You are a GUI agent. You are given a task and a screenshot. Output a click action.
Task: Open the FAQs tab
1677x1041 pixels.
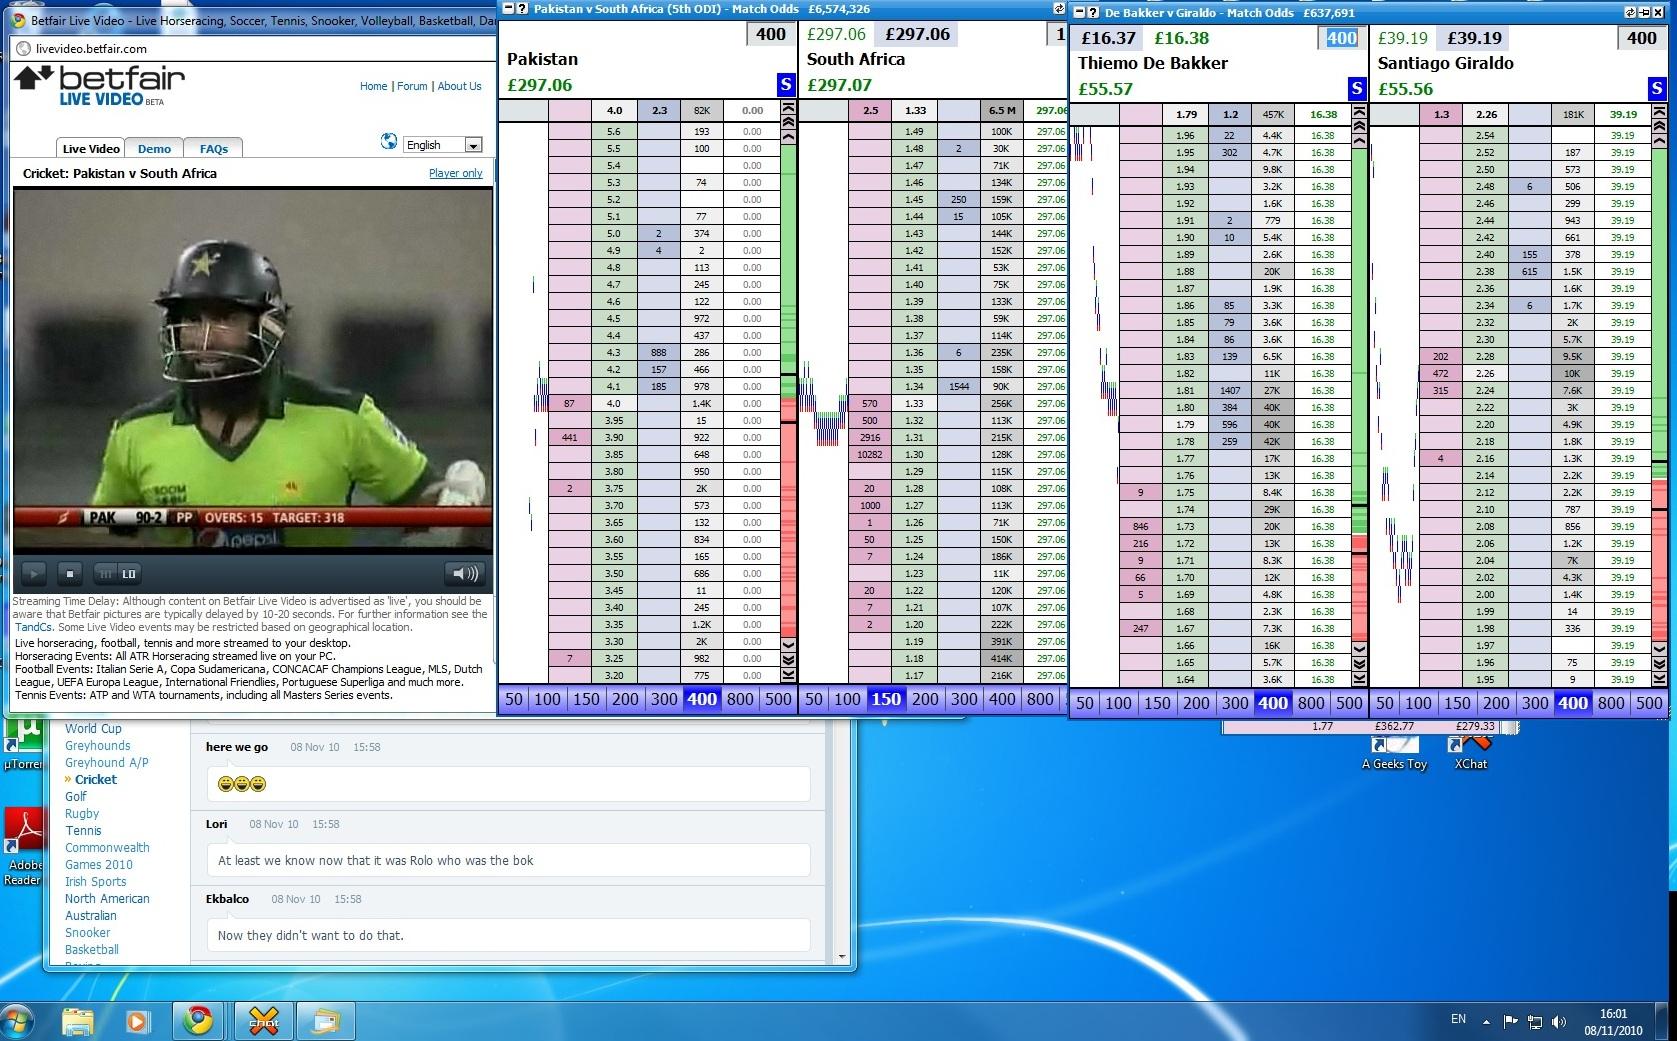coord(214,148)
